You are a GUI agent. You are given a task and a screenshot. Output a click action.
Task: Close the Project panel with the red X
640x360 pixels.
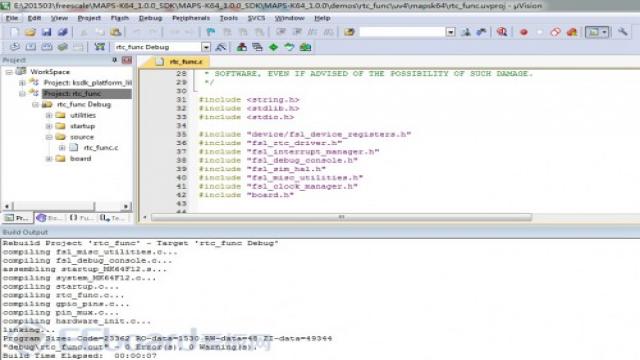click(x=127, y=60)
